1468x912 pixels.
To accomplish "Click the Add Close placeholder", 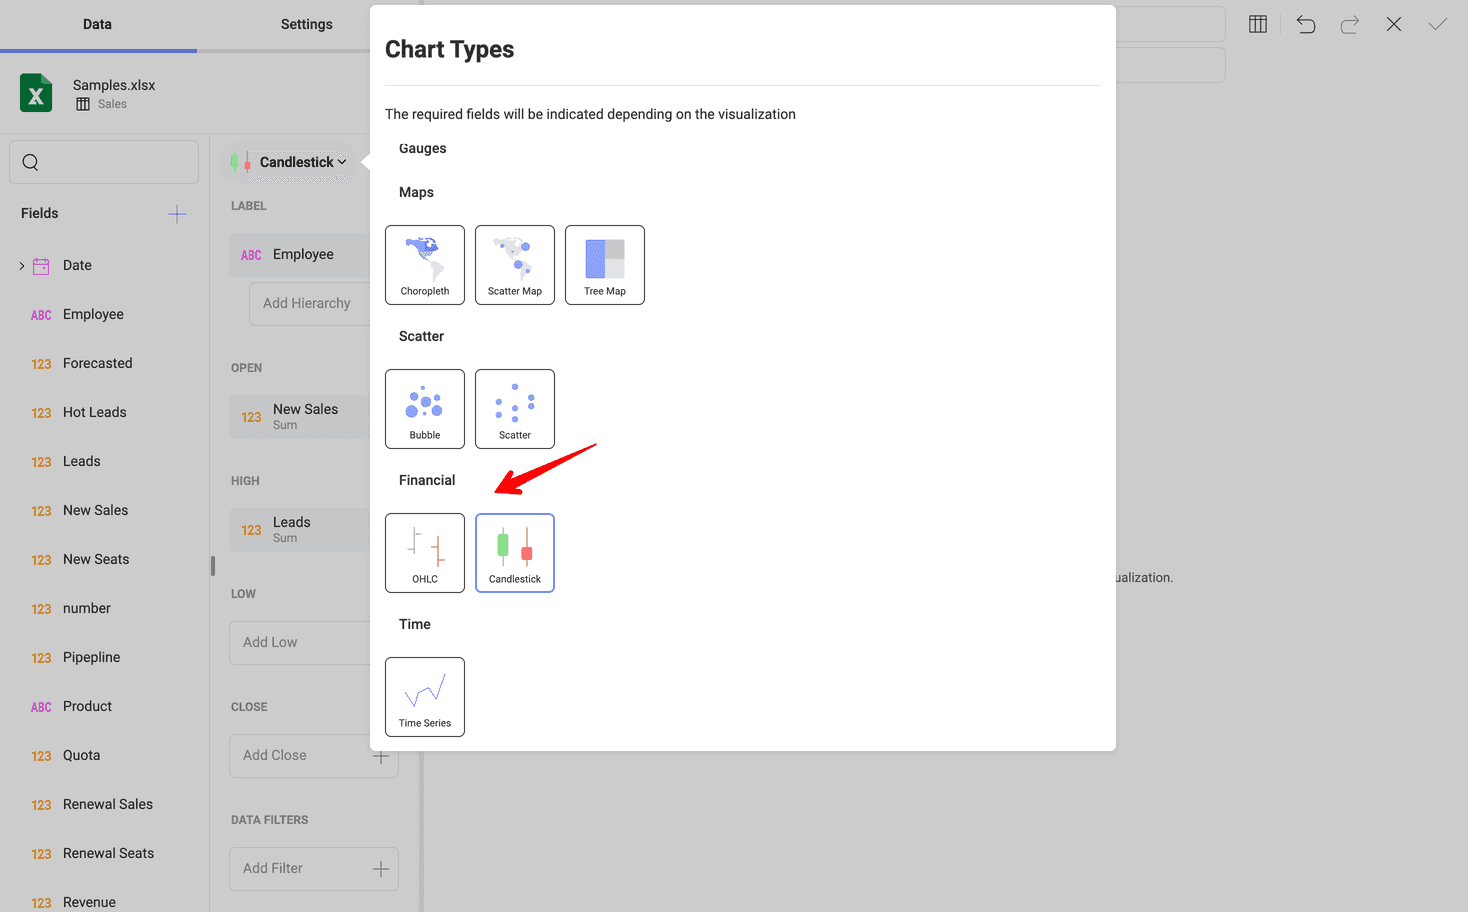I will (x=314, y=756).
